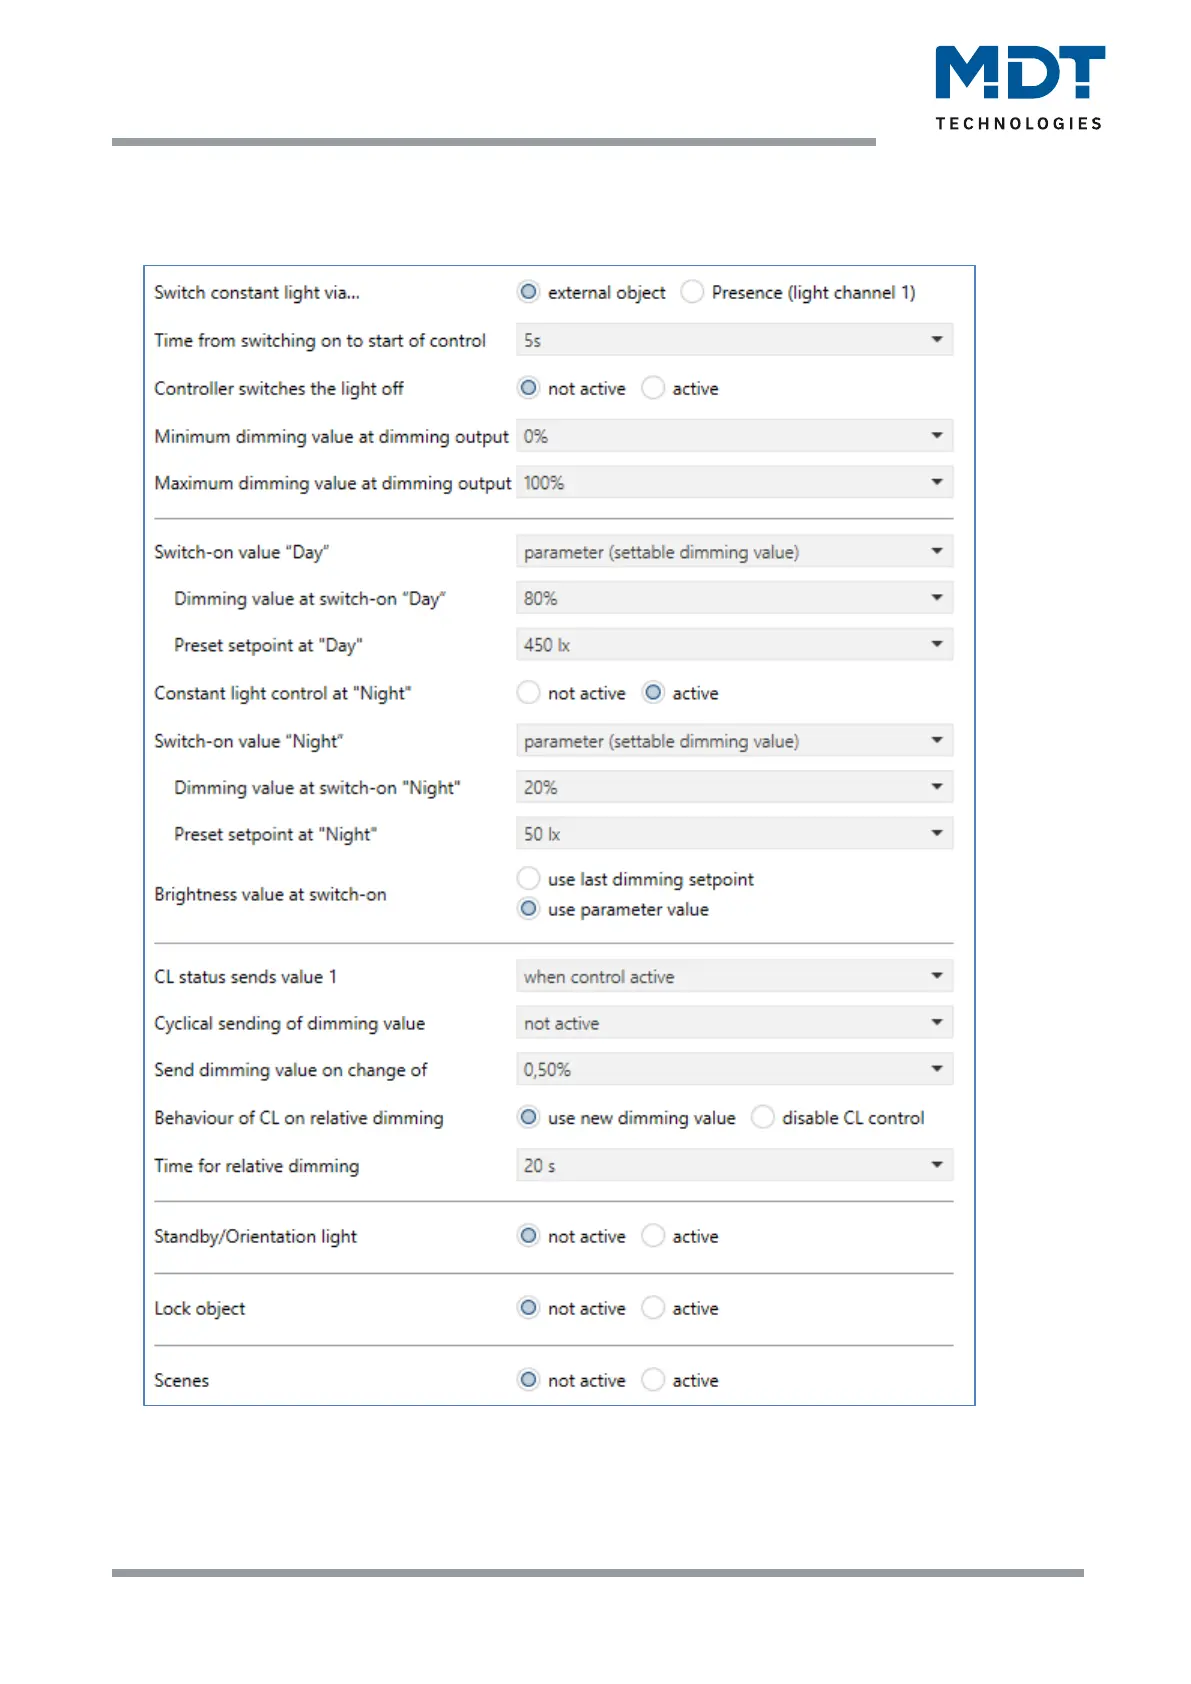Open Minimum dimming value dropdown
This screenshot has width=1191, height=1684.
(x=734, y=436)
